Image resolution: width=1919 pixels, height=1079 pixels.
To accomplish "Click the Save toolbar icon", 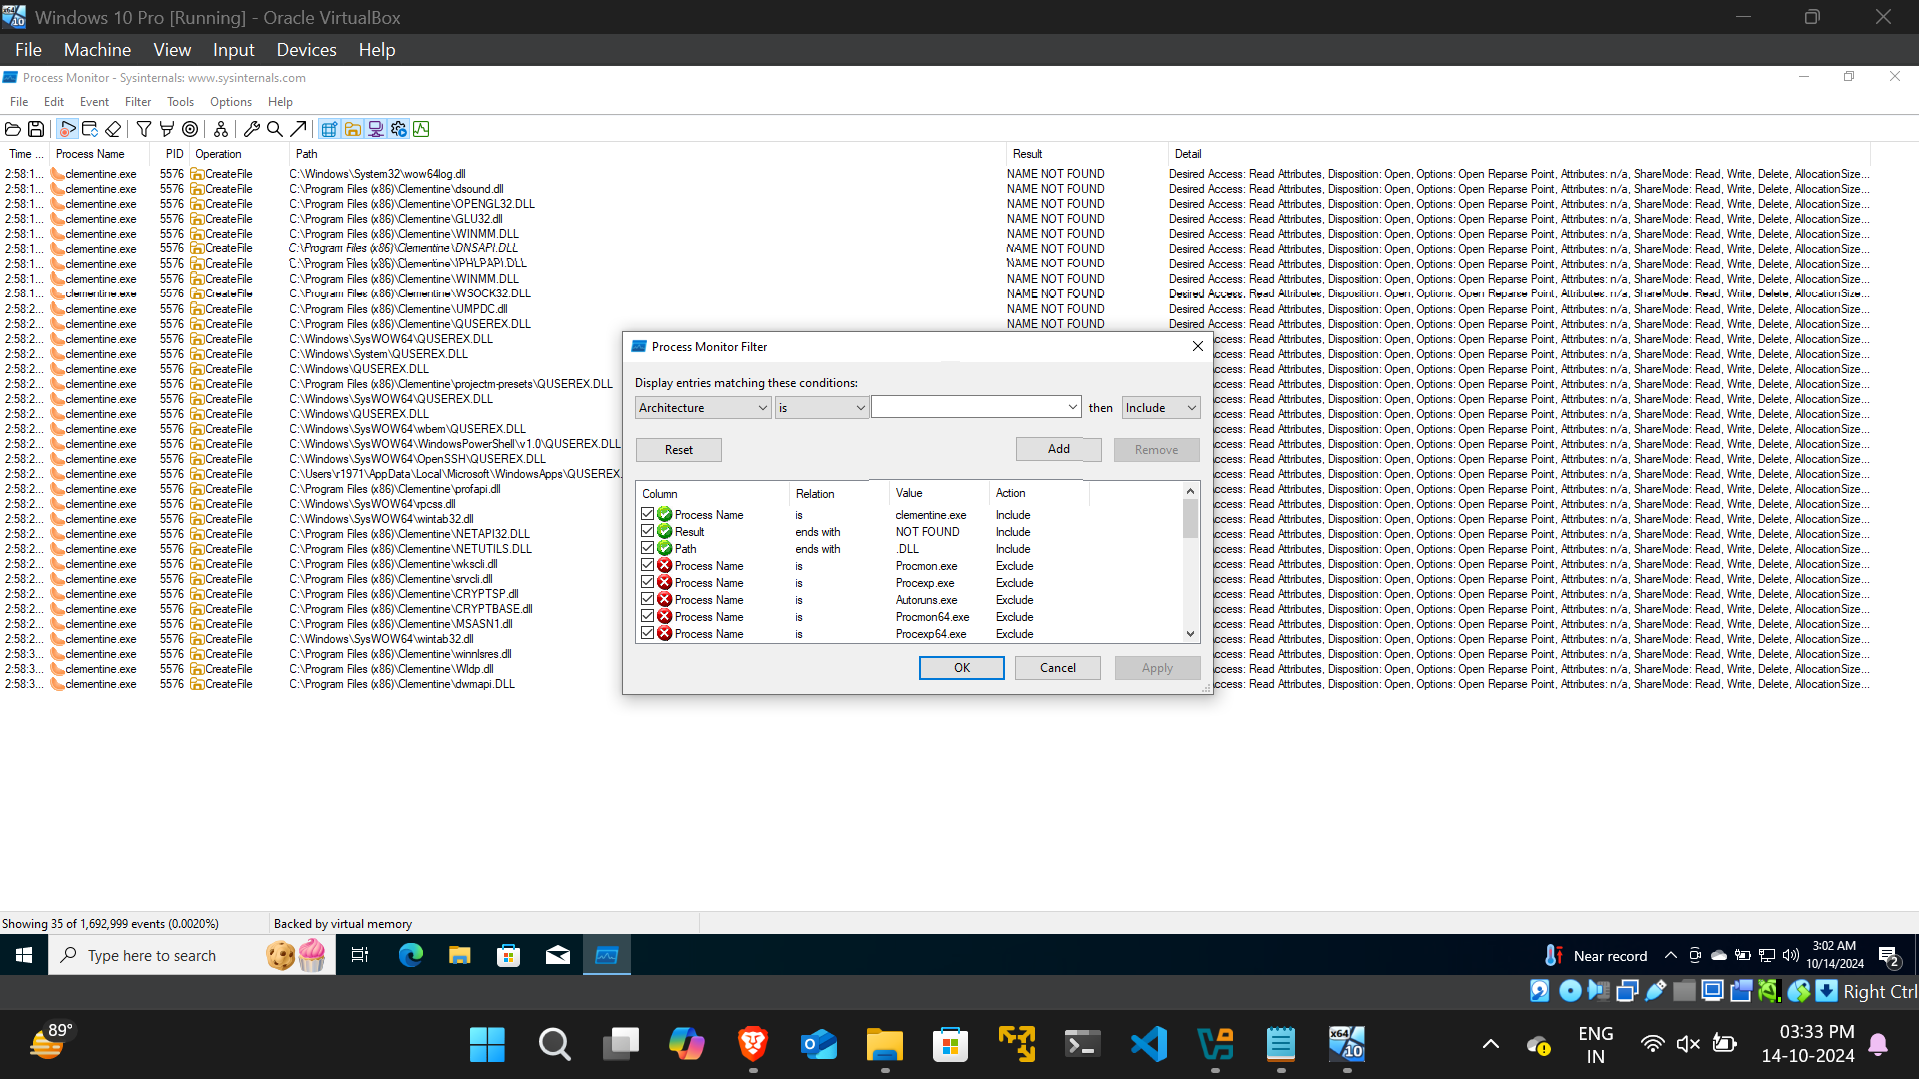I will click(x=36, y=129).
